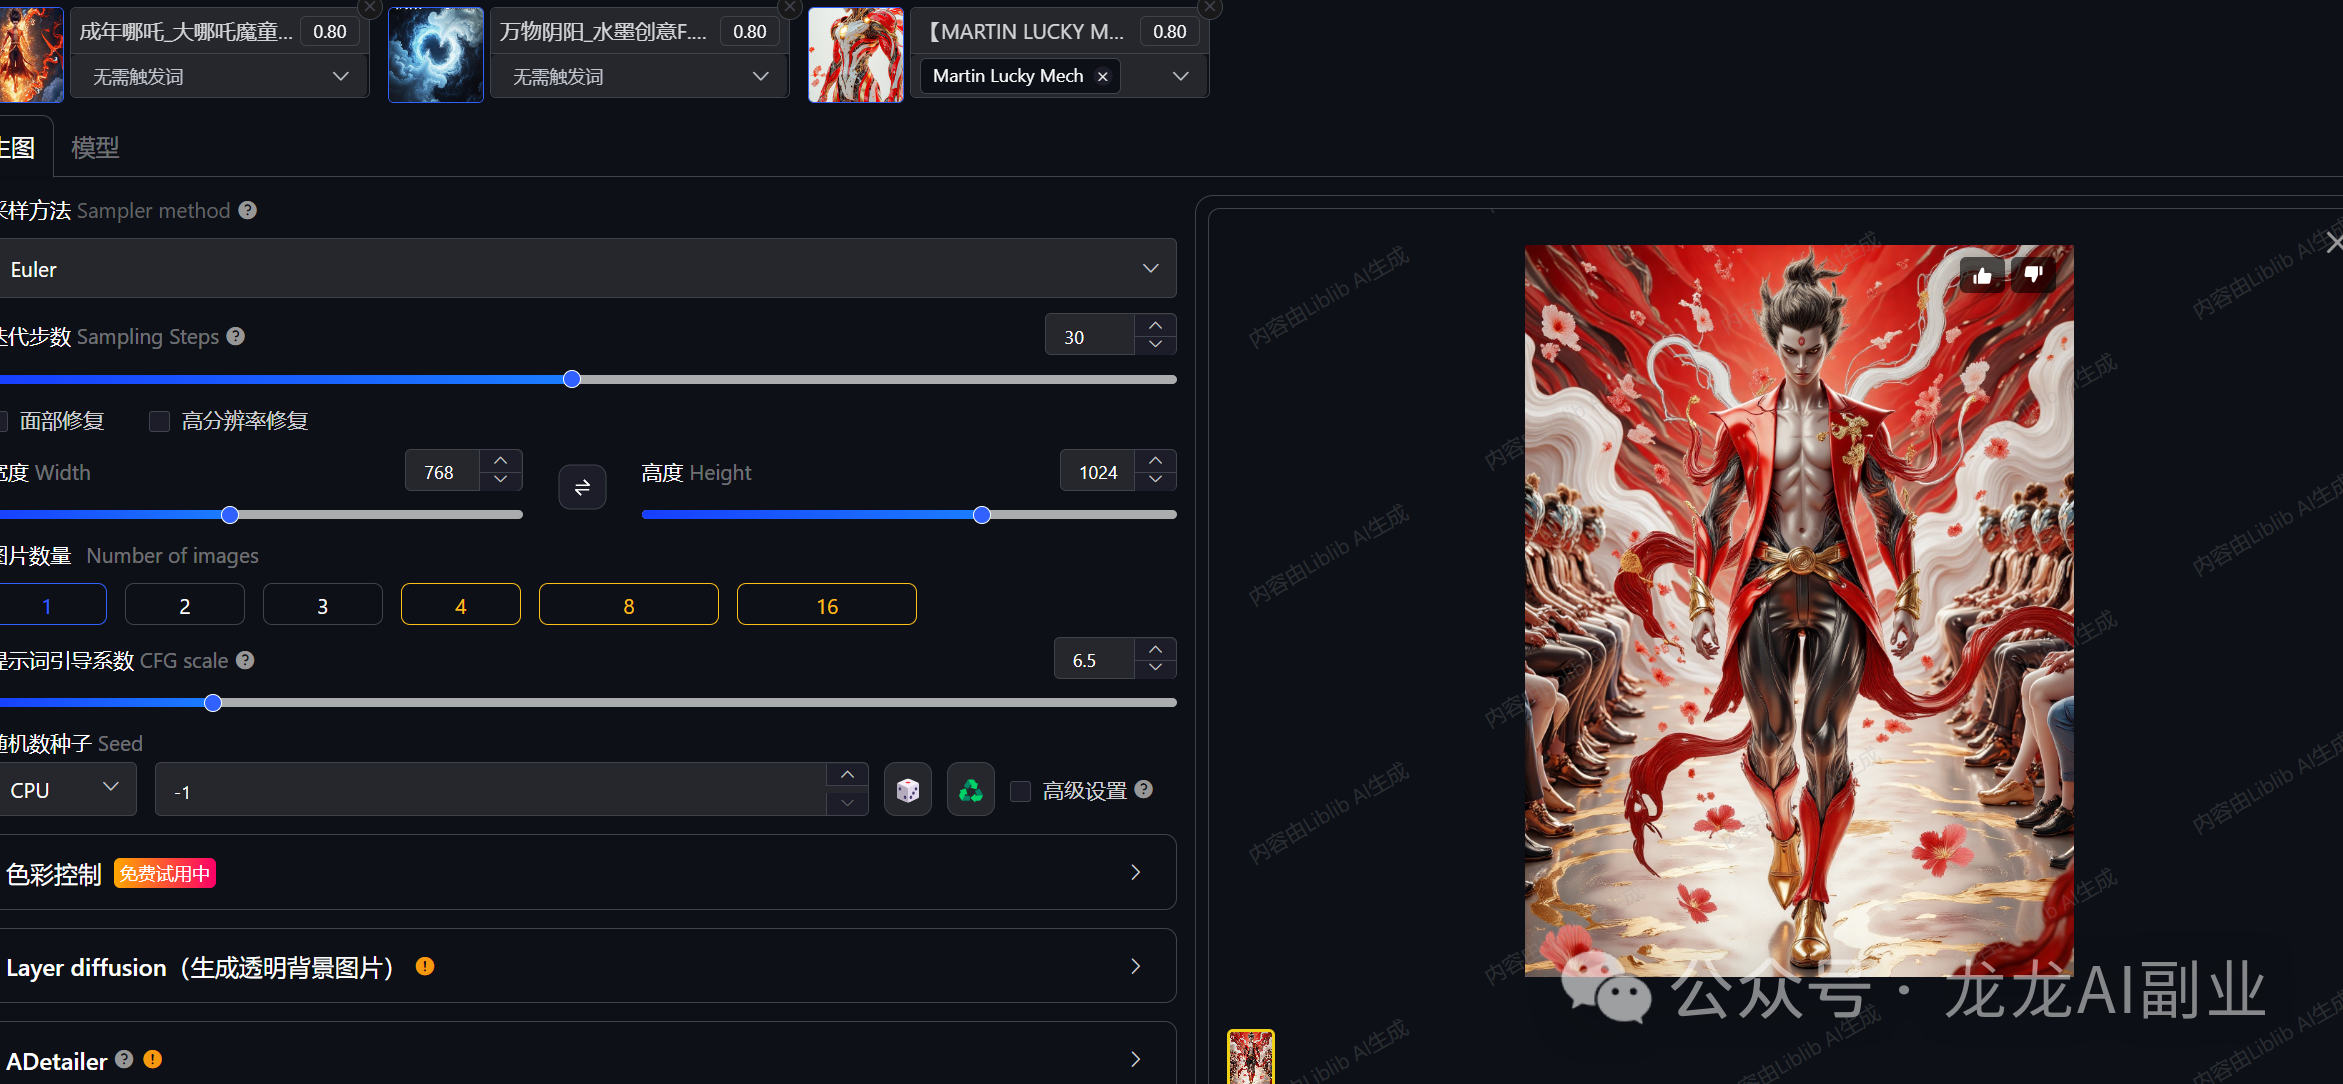
Task: Click orange warning icon next to ADetailer
Action: [153, 1059]
